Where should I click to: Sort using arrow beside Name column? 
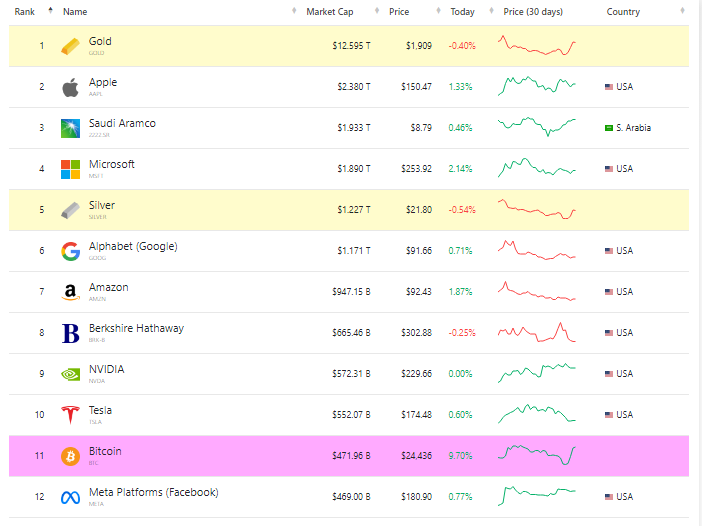294,10
